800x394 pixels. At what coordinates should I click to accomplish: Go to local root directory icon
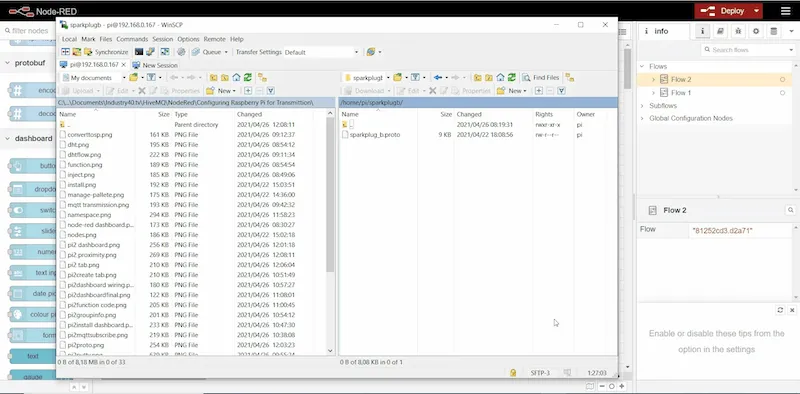point(224,78)
